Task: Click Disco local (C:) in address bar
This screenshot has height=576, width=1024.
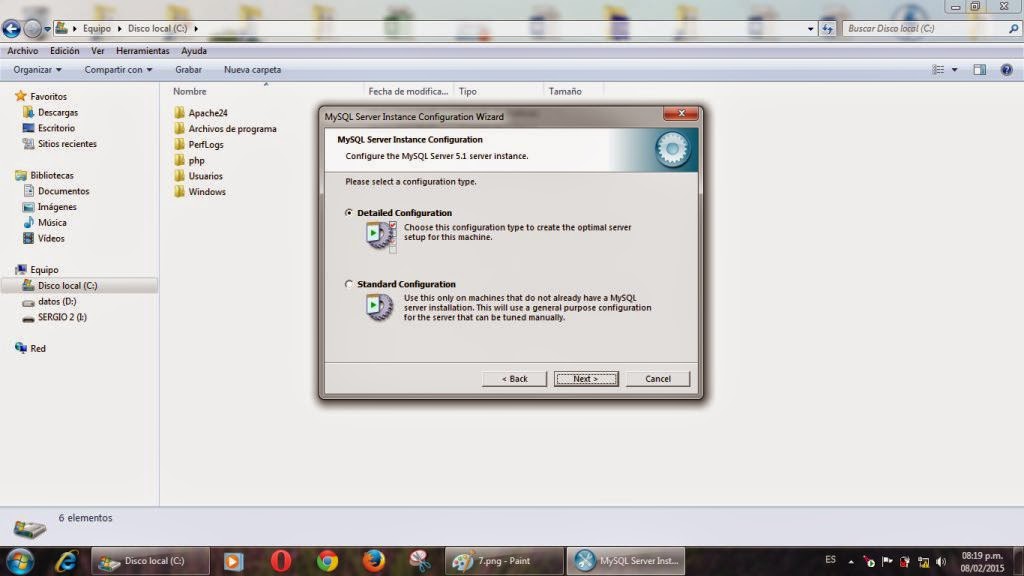Action: click(x=157, y=29)
